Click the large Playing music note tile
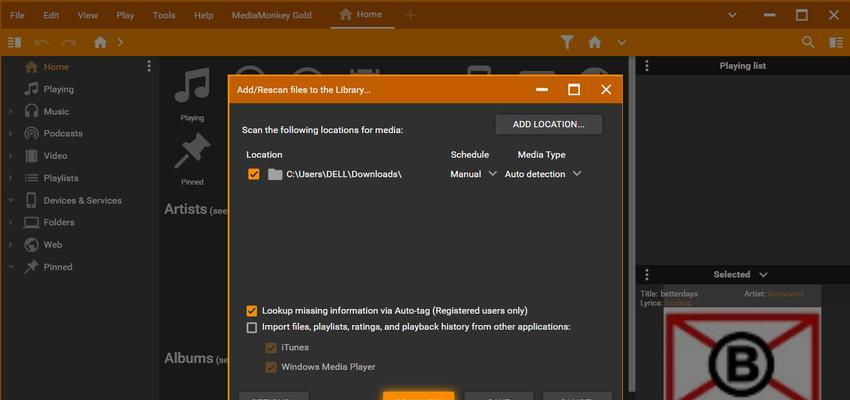Viewport: 850px width, 400px height. [192, 85]
